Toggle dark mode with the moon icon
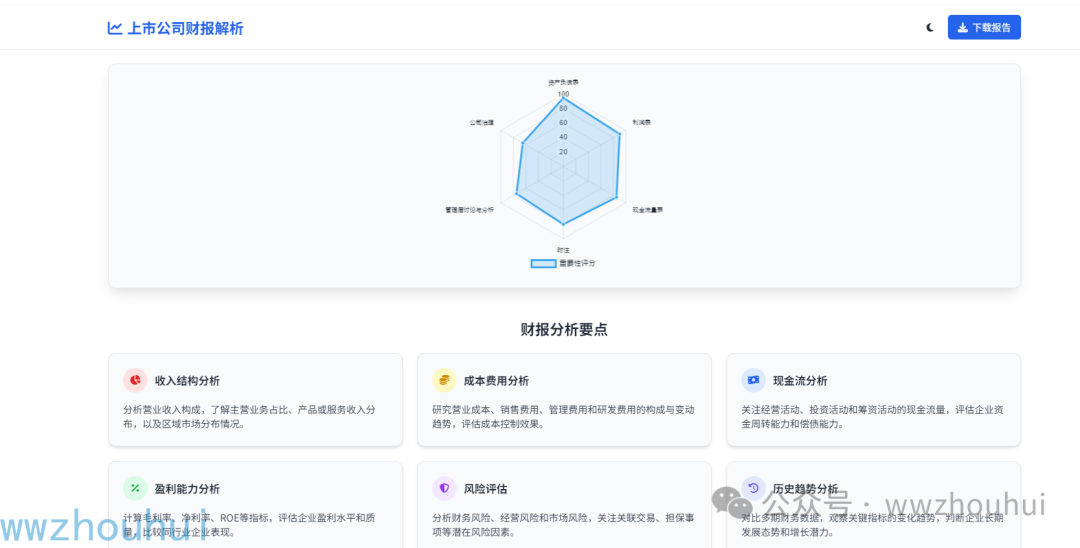 click(x=930, y=28)
